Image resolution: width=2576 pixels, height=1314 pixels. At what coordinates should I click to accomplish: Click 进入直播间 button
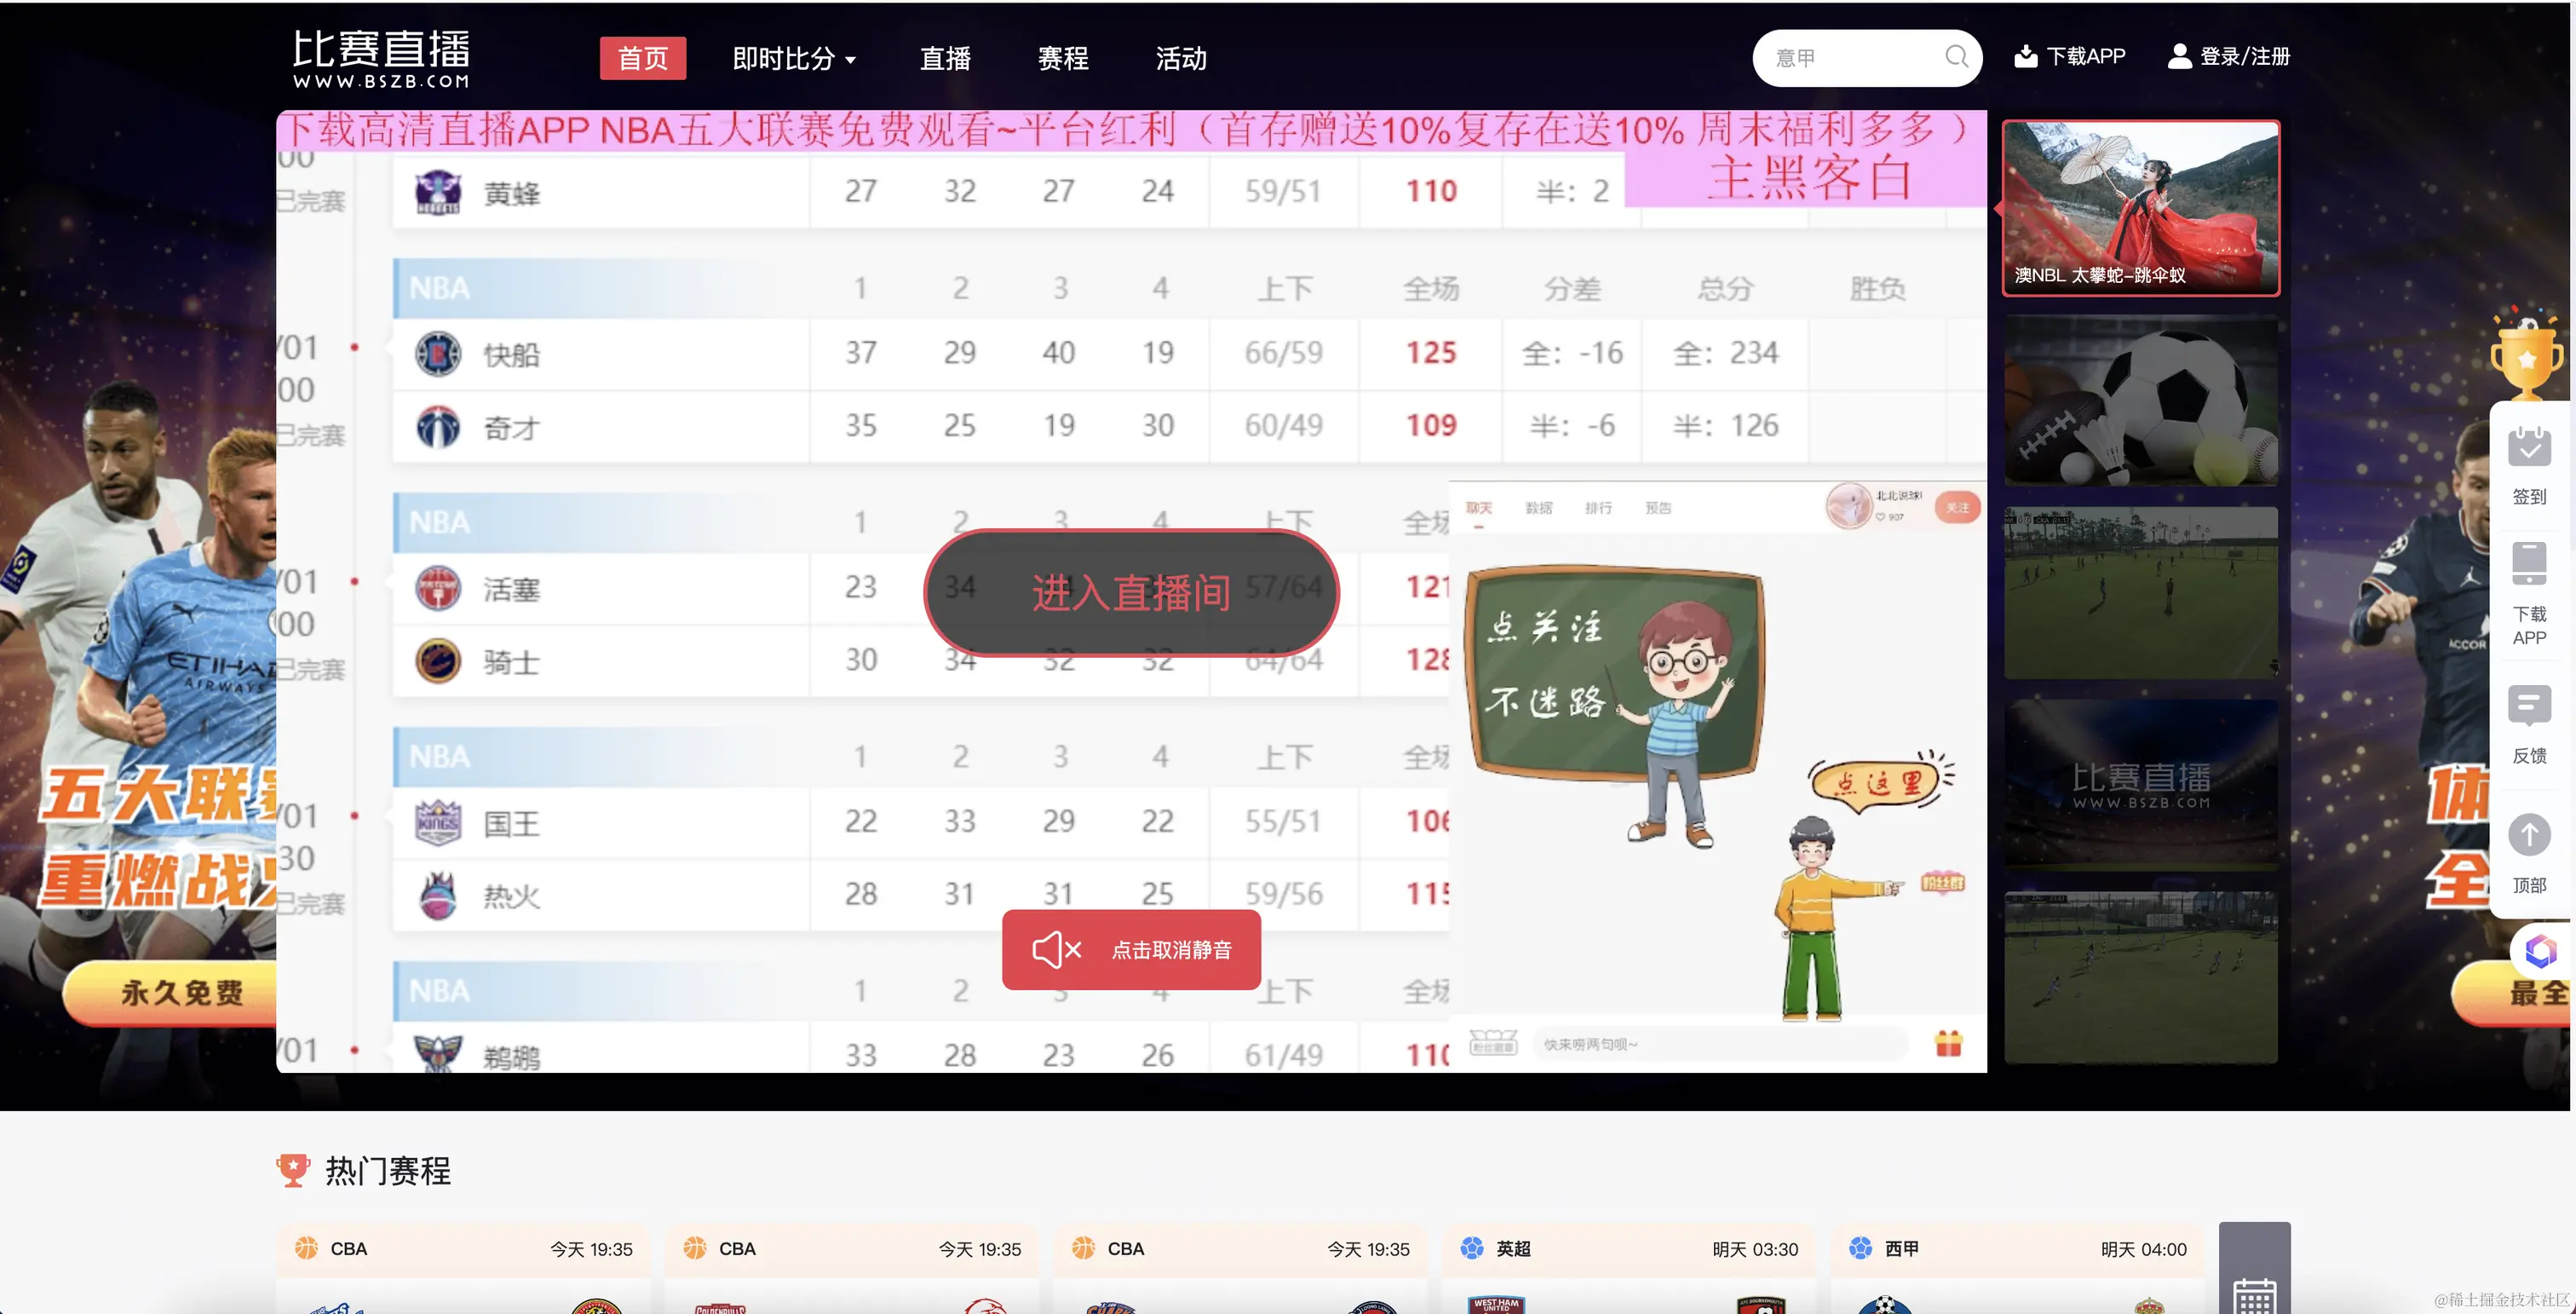[x=1131, y=592]
